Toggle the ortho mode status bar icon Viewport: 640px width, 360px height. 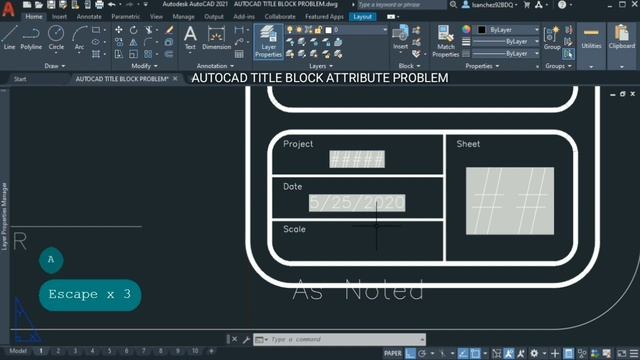(410, 353)
